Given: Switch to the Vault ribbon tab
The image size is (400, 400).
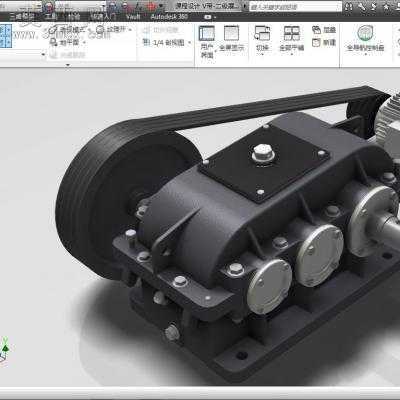Looking at the screenshot, I should [x=133, y=17].
